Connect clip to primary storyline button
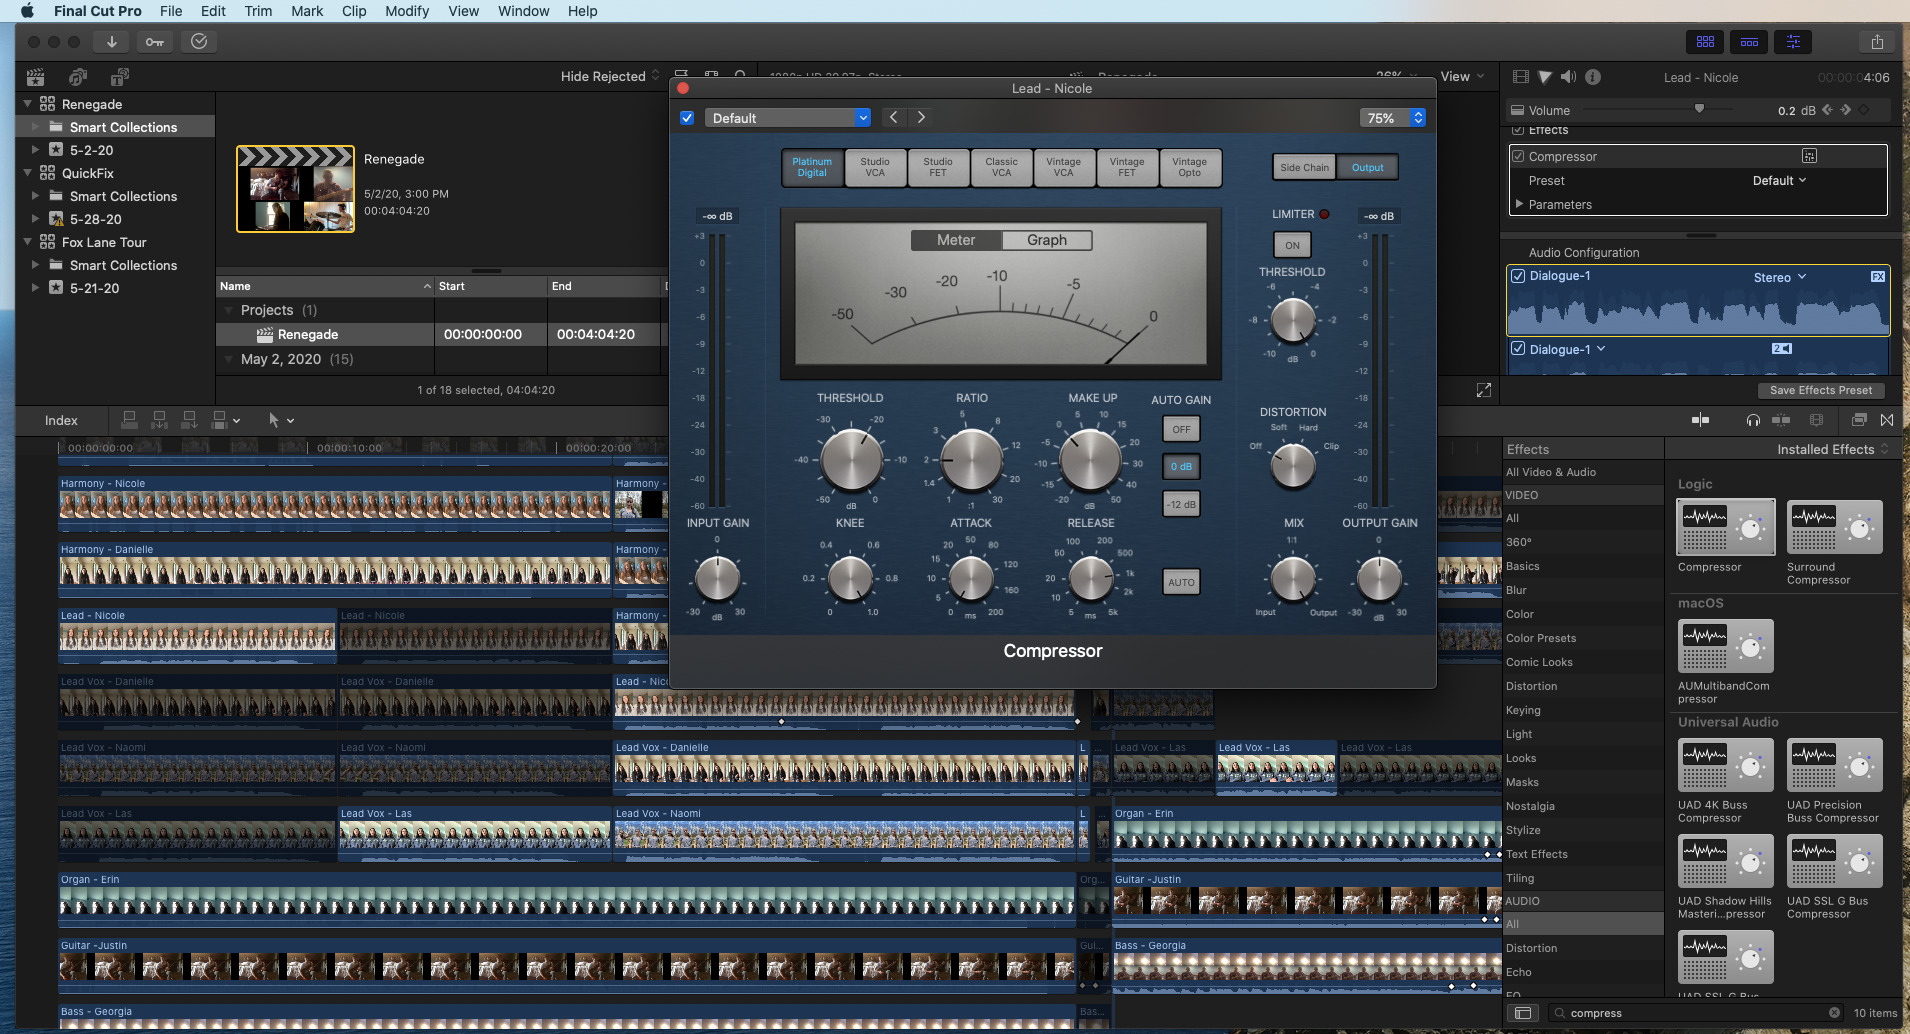This screenshot has width=1910, height=1034. (x=129, y=420)
